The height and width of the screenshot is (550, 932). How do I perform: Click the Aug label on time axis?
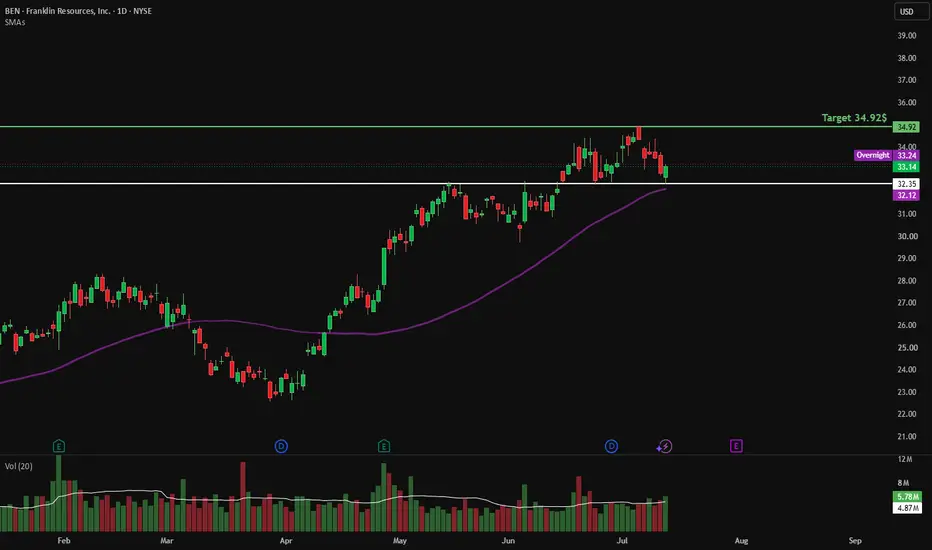pyautogui.click(x=741, y=540)
